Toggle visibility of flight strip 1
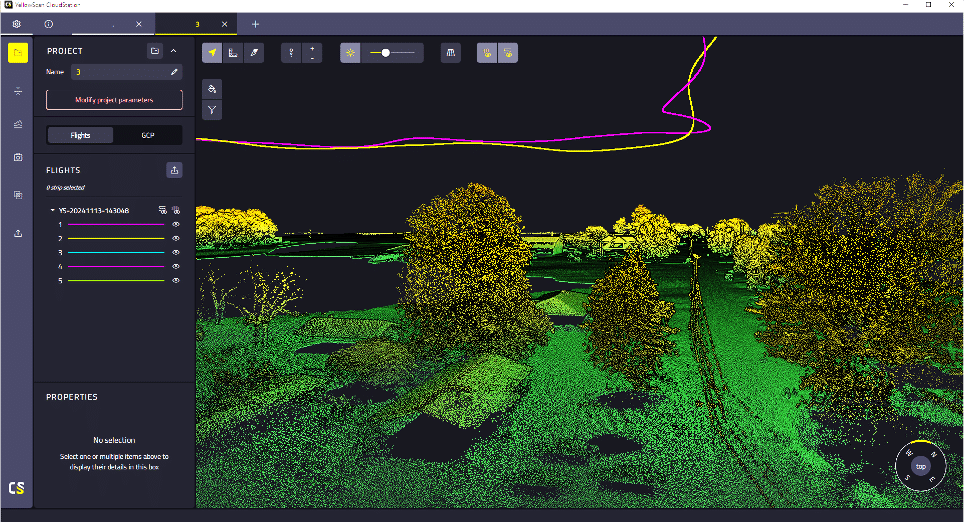Viewport: 964px width, 522px height. (x=176, y=225)
